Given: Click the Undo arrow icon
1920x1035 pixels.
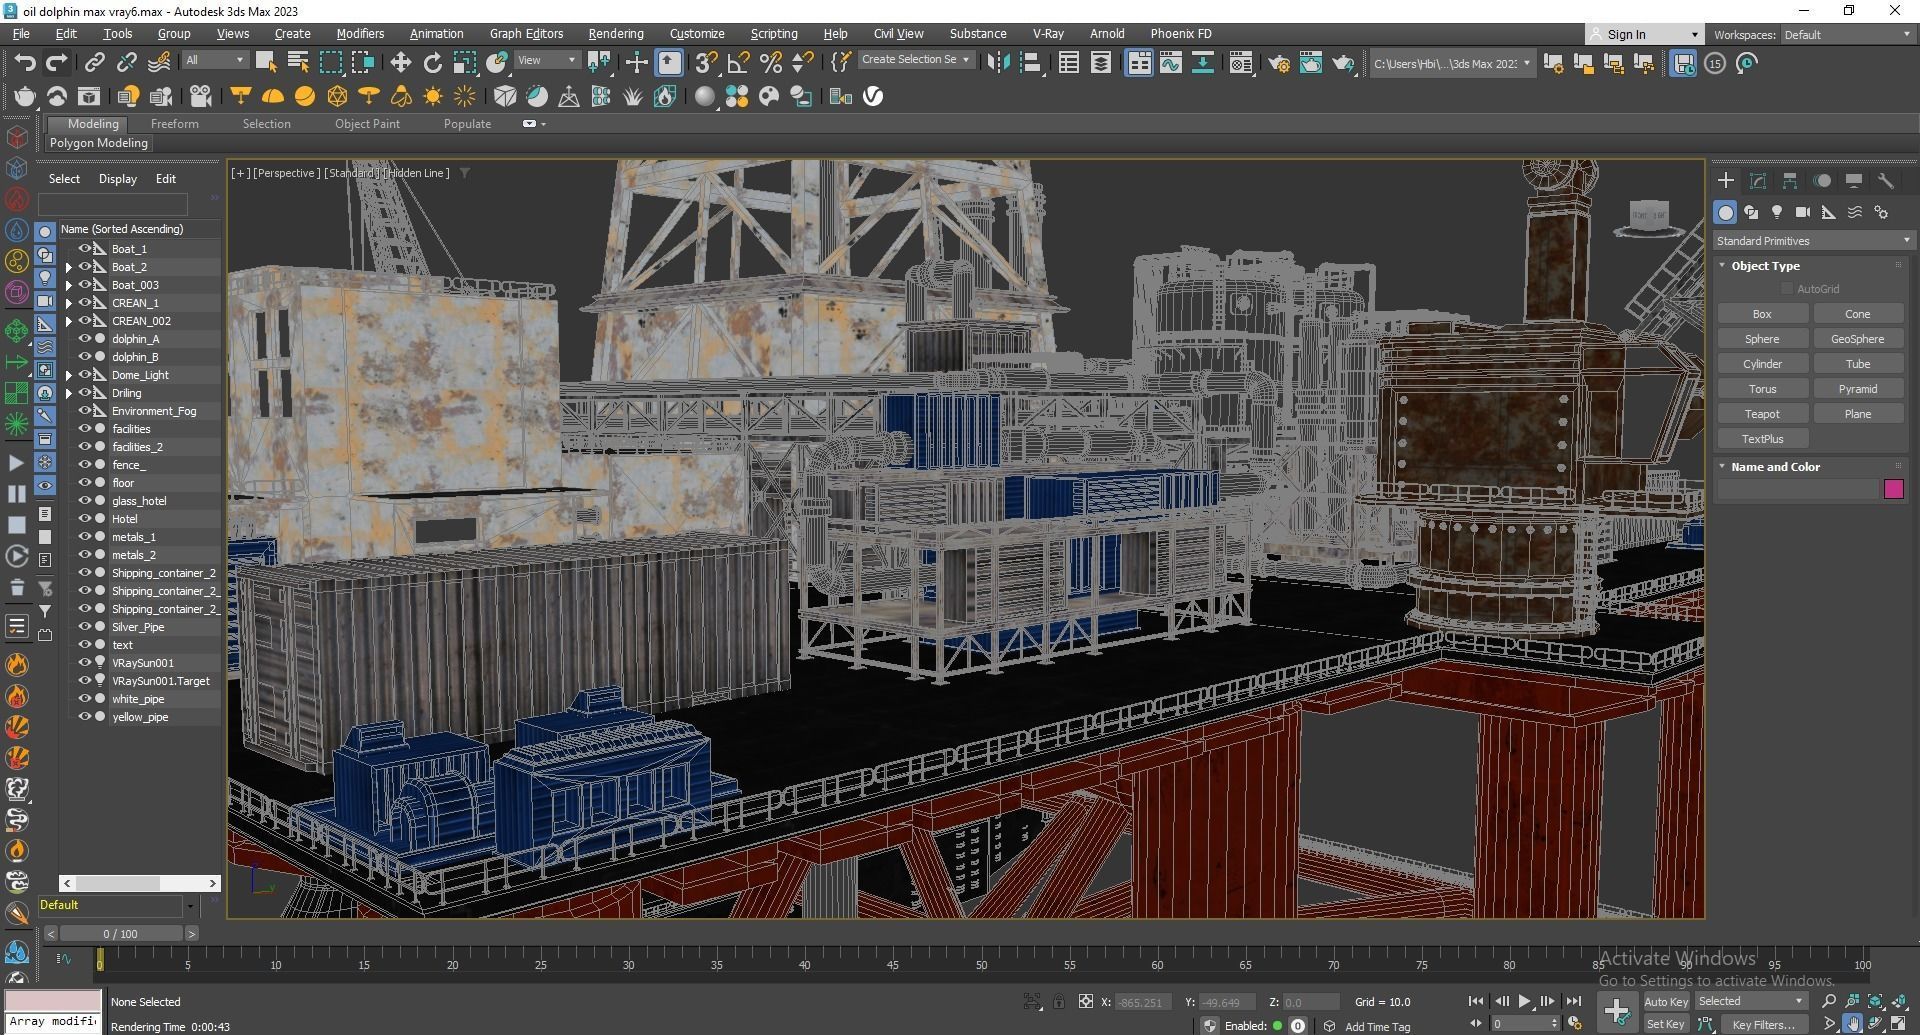Looking at the screenshot, I should point(24,63).
